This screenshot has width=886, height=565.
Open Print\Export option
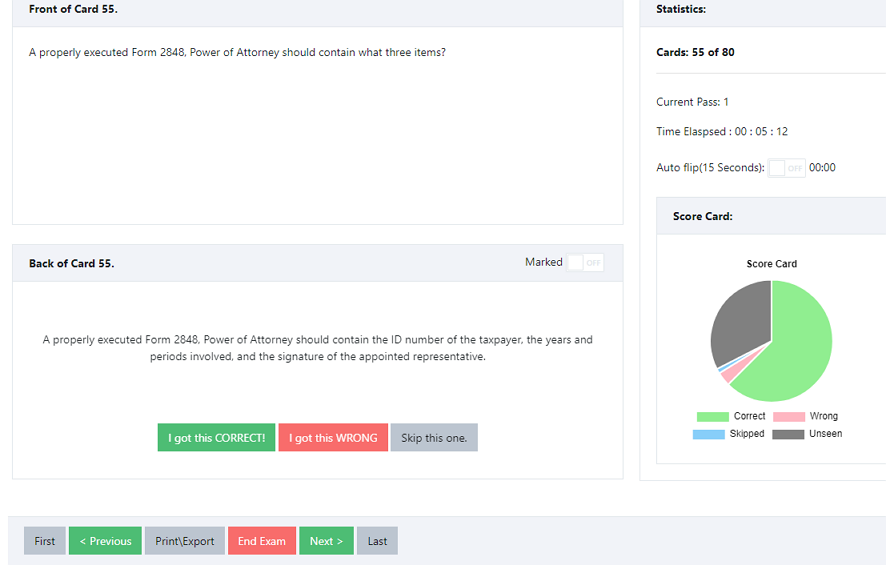coord(185,541)
